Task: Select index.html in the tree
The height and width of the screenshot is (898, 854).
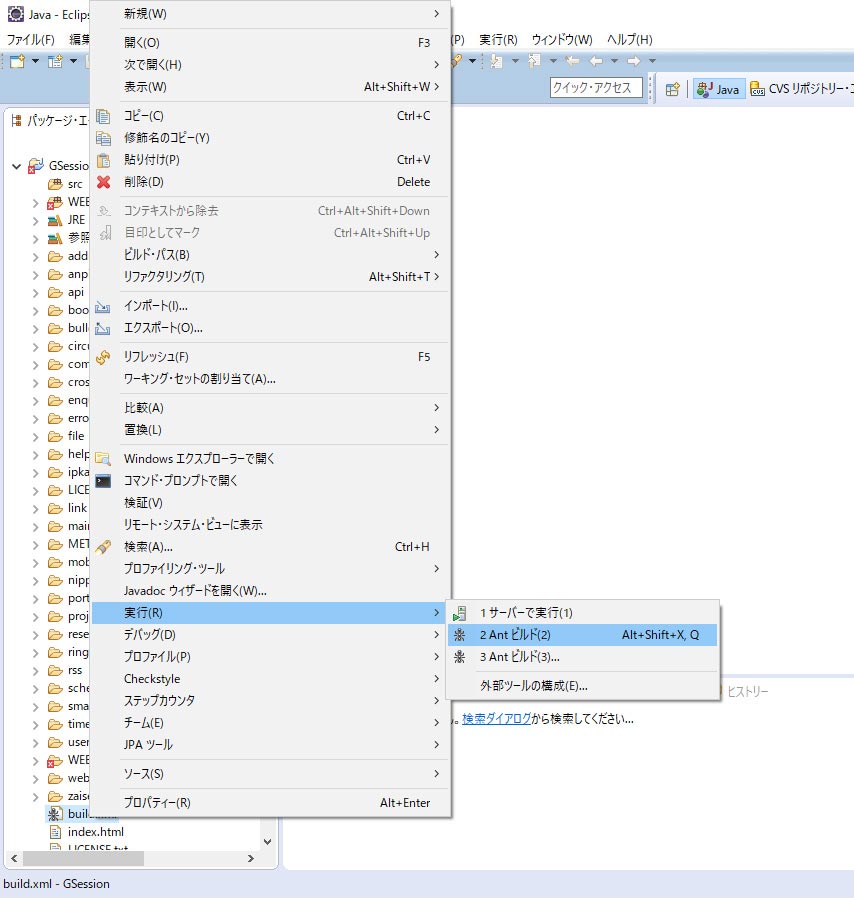Action: (x=96, y=832)
